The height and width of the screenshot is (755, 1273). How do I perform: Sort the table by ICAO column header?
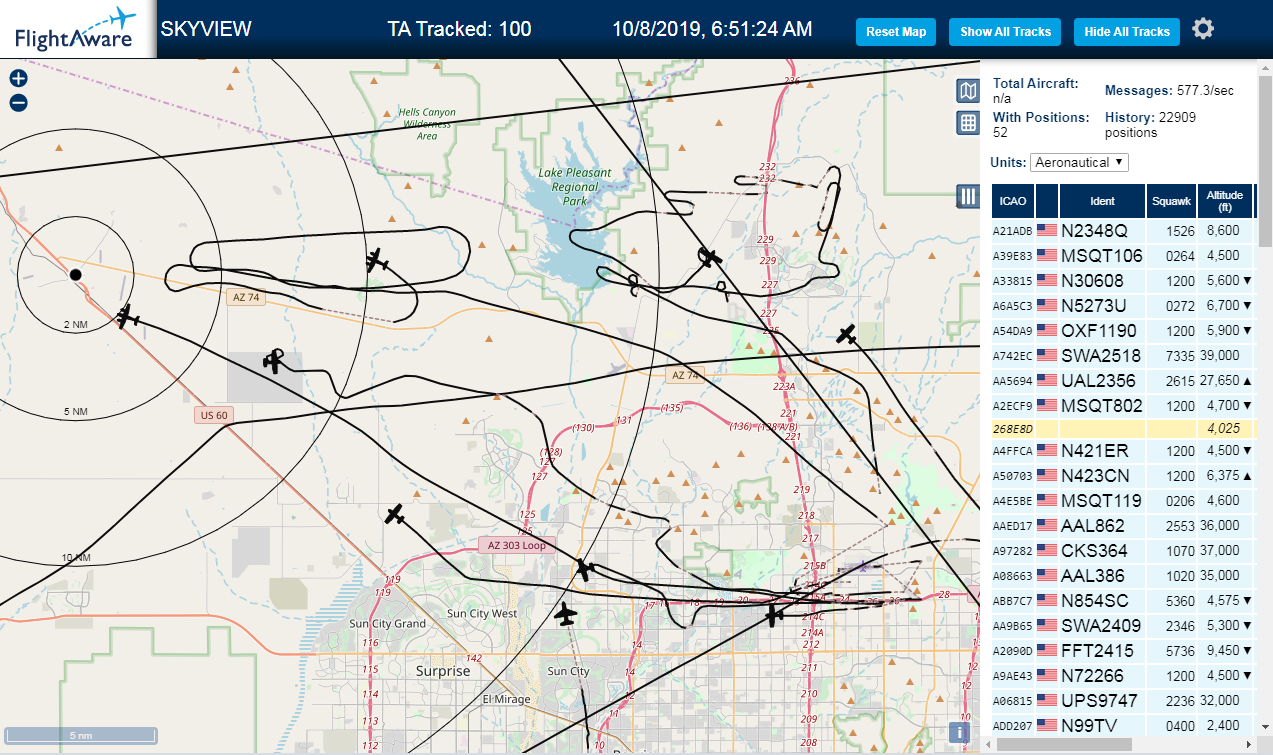(1013, 201)
